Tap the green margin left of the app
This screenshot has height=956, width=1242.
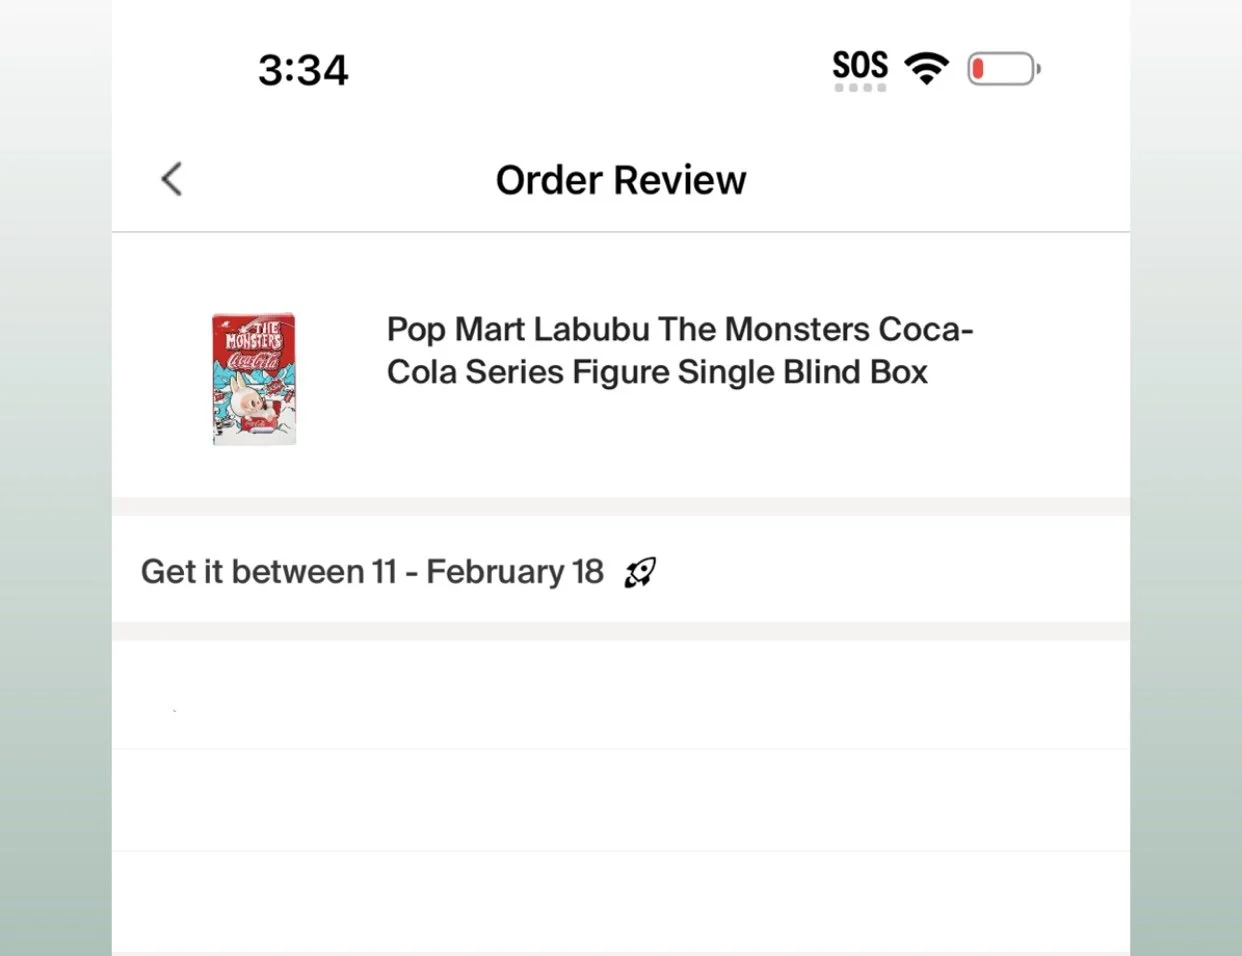pos(55,500)
